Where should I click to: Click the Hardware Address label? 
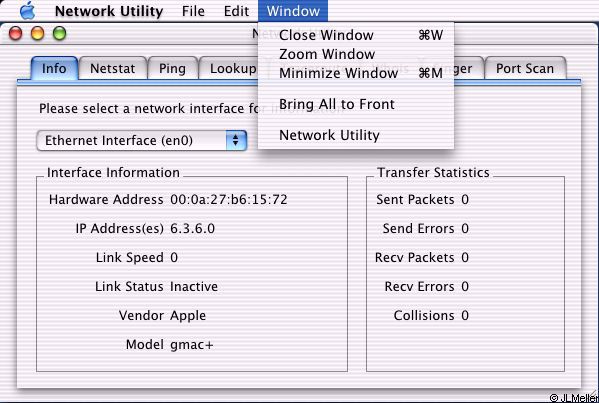pyautogui.click(x=106, y=200)
